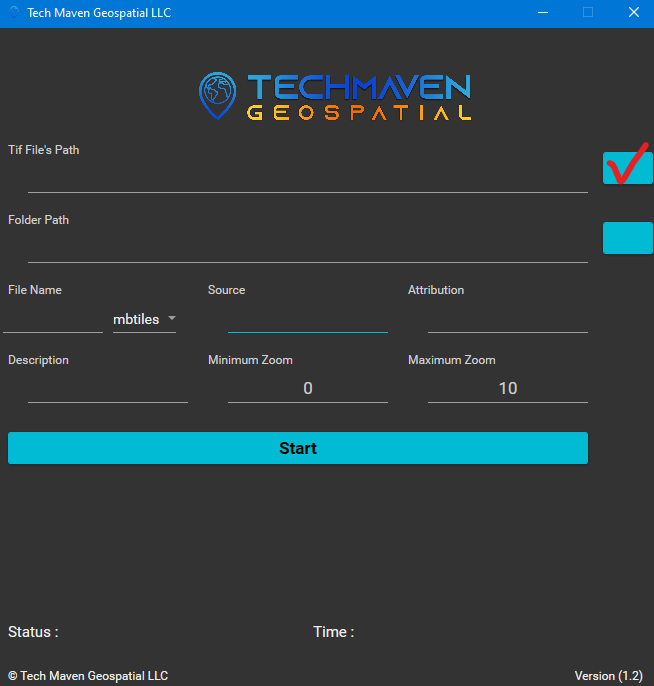Screen dimensions: 654x686
Task: Click the Description label
Action: point(38,360)
